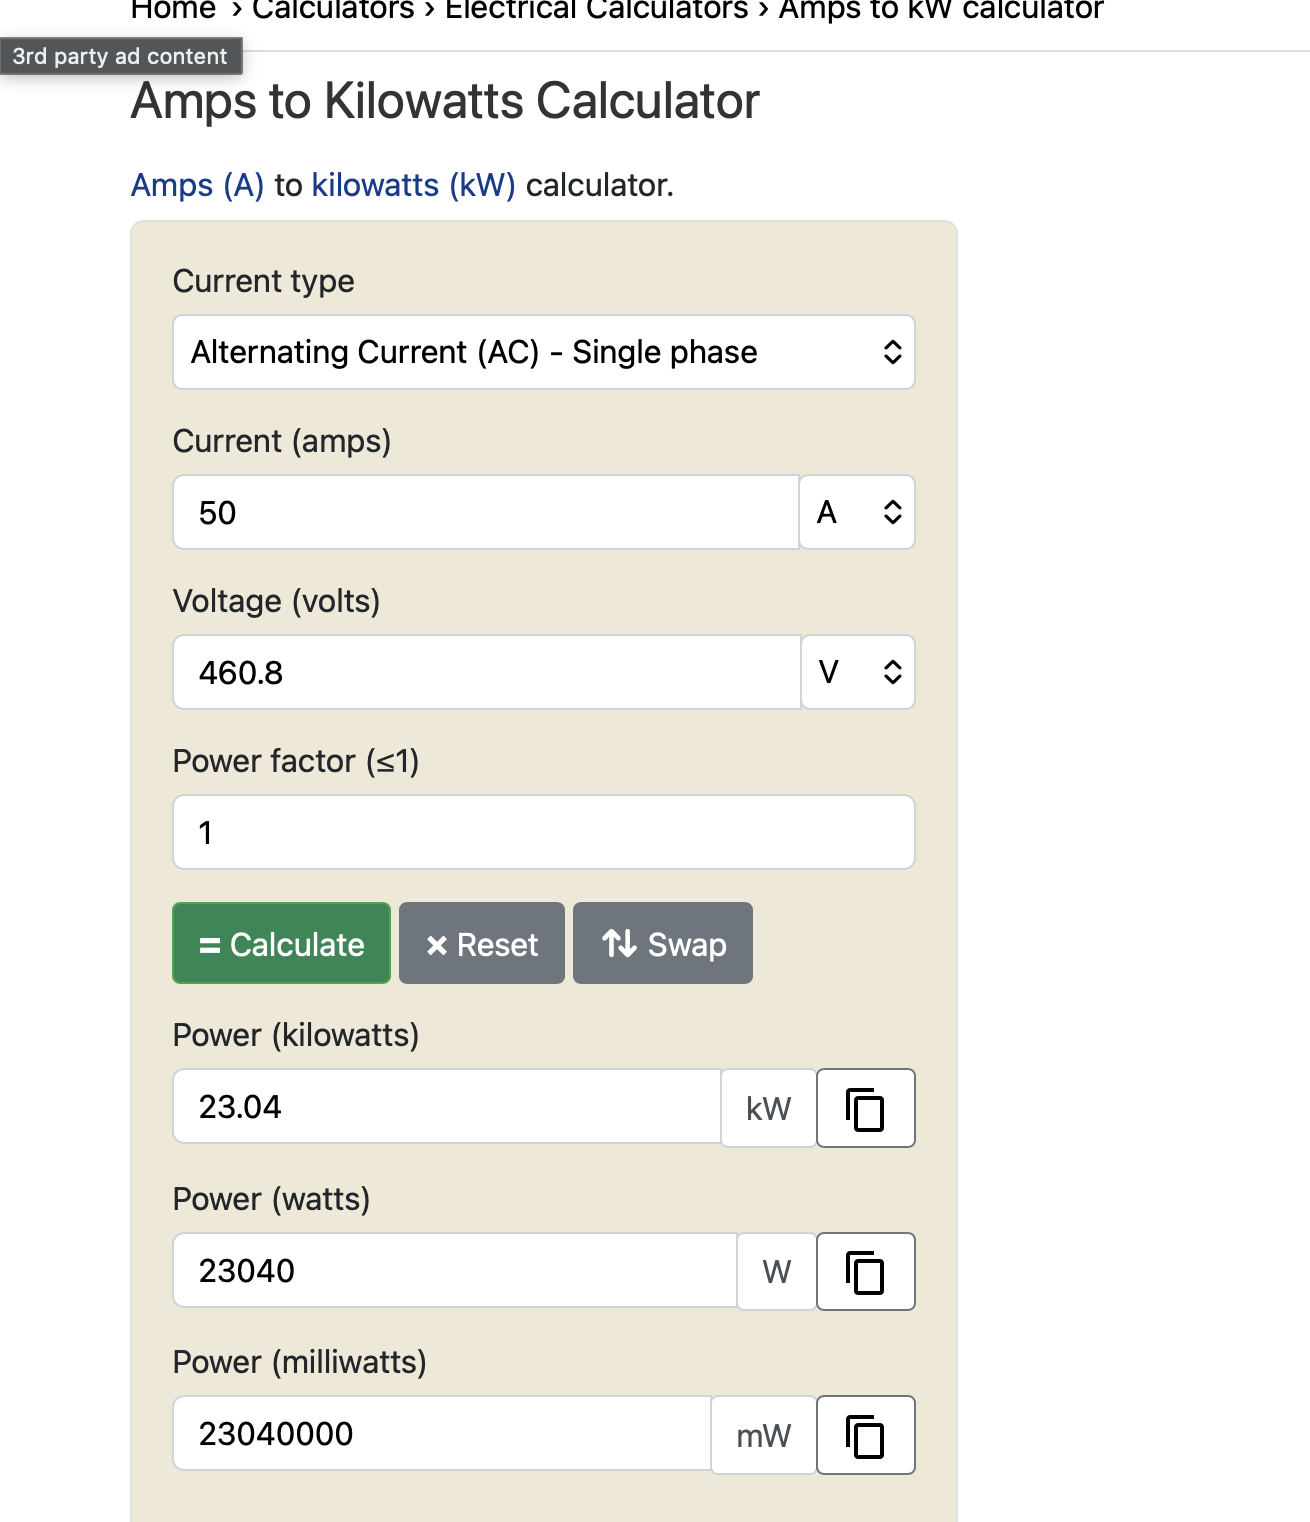Open the Amps (A) link
Screen dimensions: 1310x1522
click(197, 185)
